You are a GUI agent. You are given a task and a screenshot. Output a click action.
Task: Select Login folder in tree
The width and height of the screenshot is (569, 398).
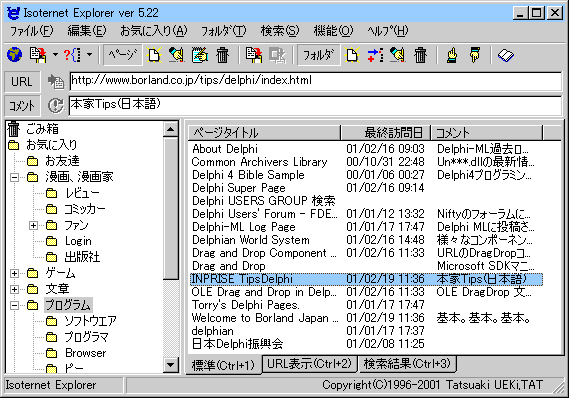tap(78, 241)
